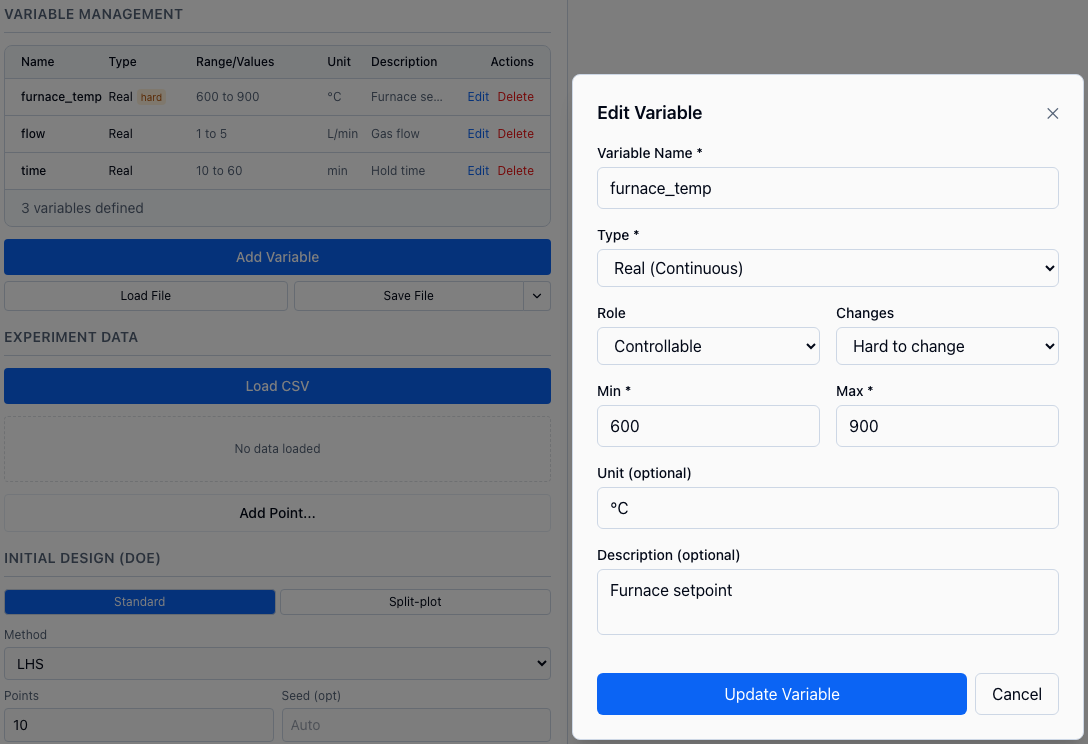Viewport: 1088px width, 744px height.
Task: Open the Role dropdown showing Controllable
Action: click(708, 346)
